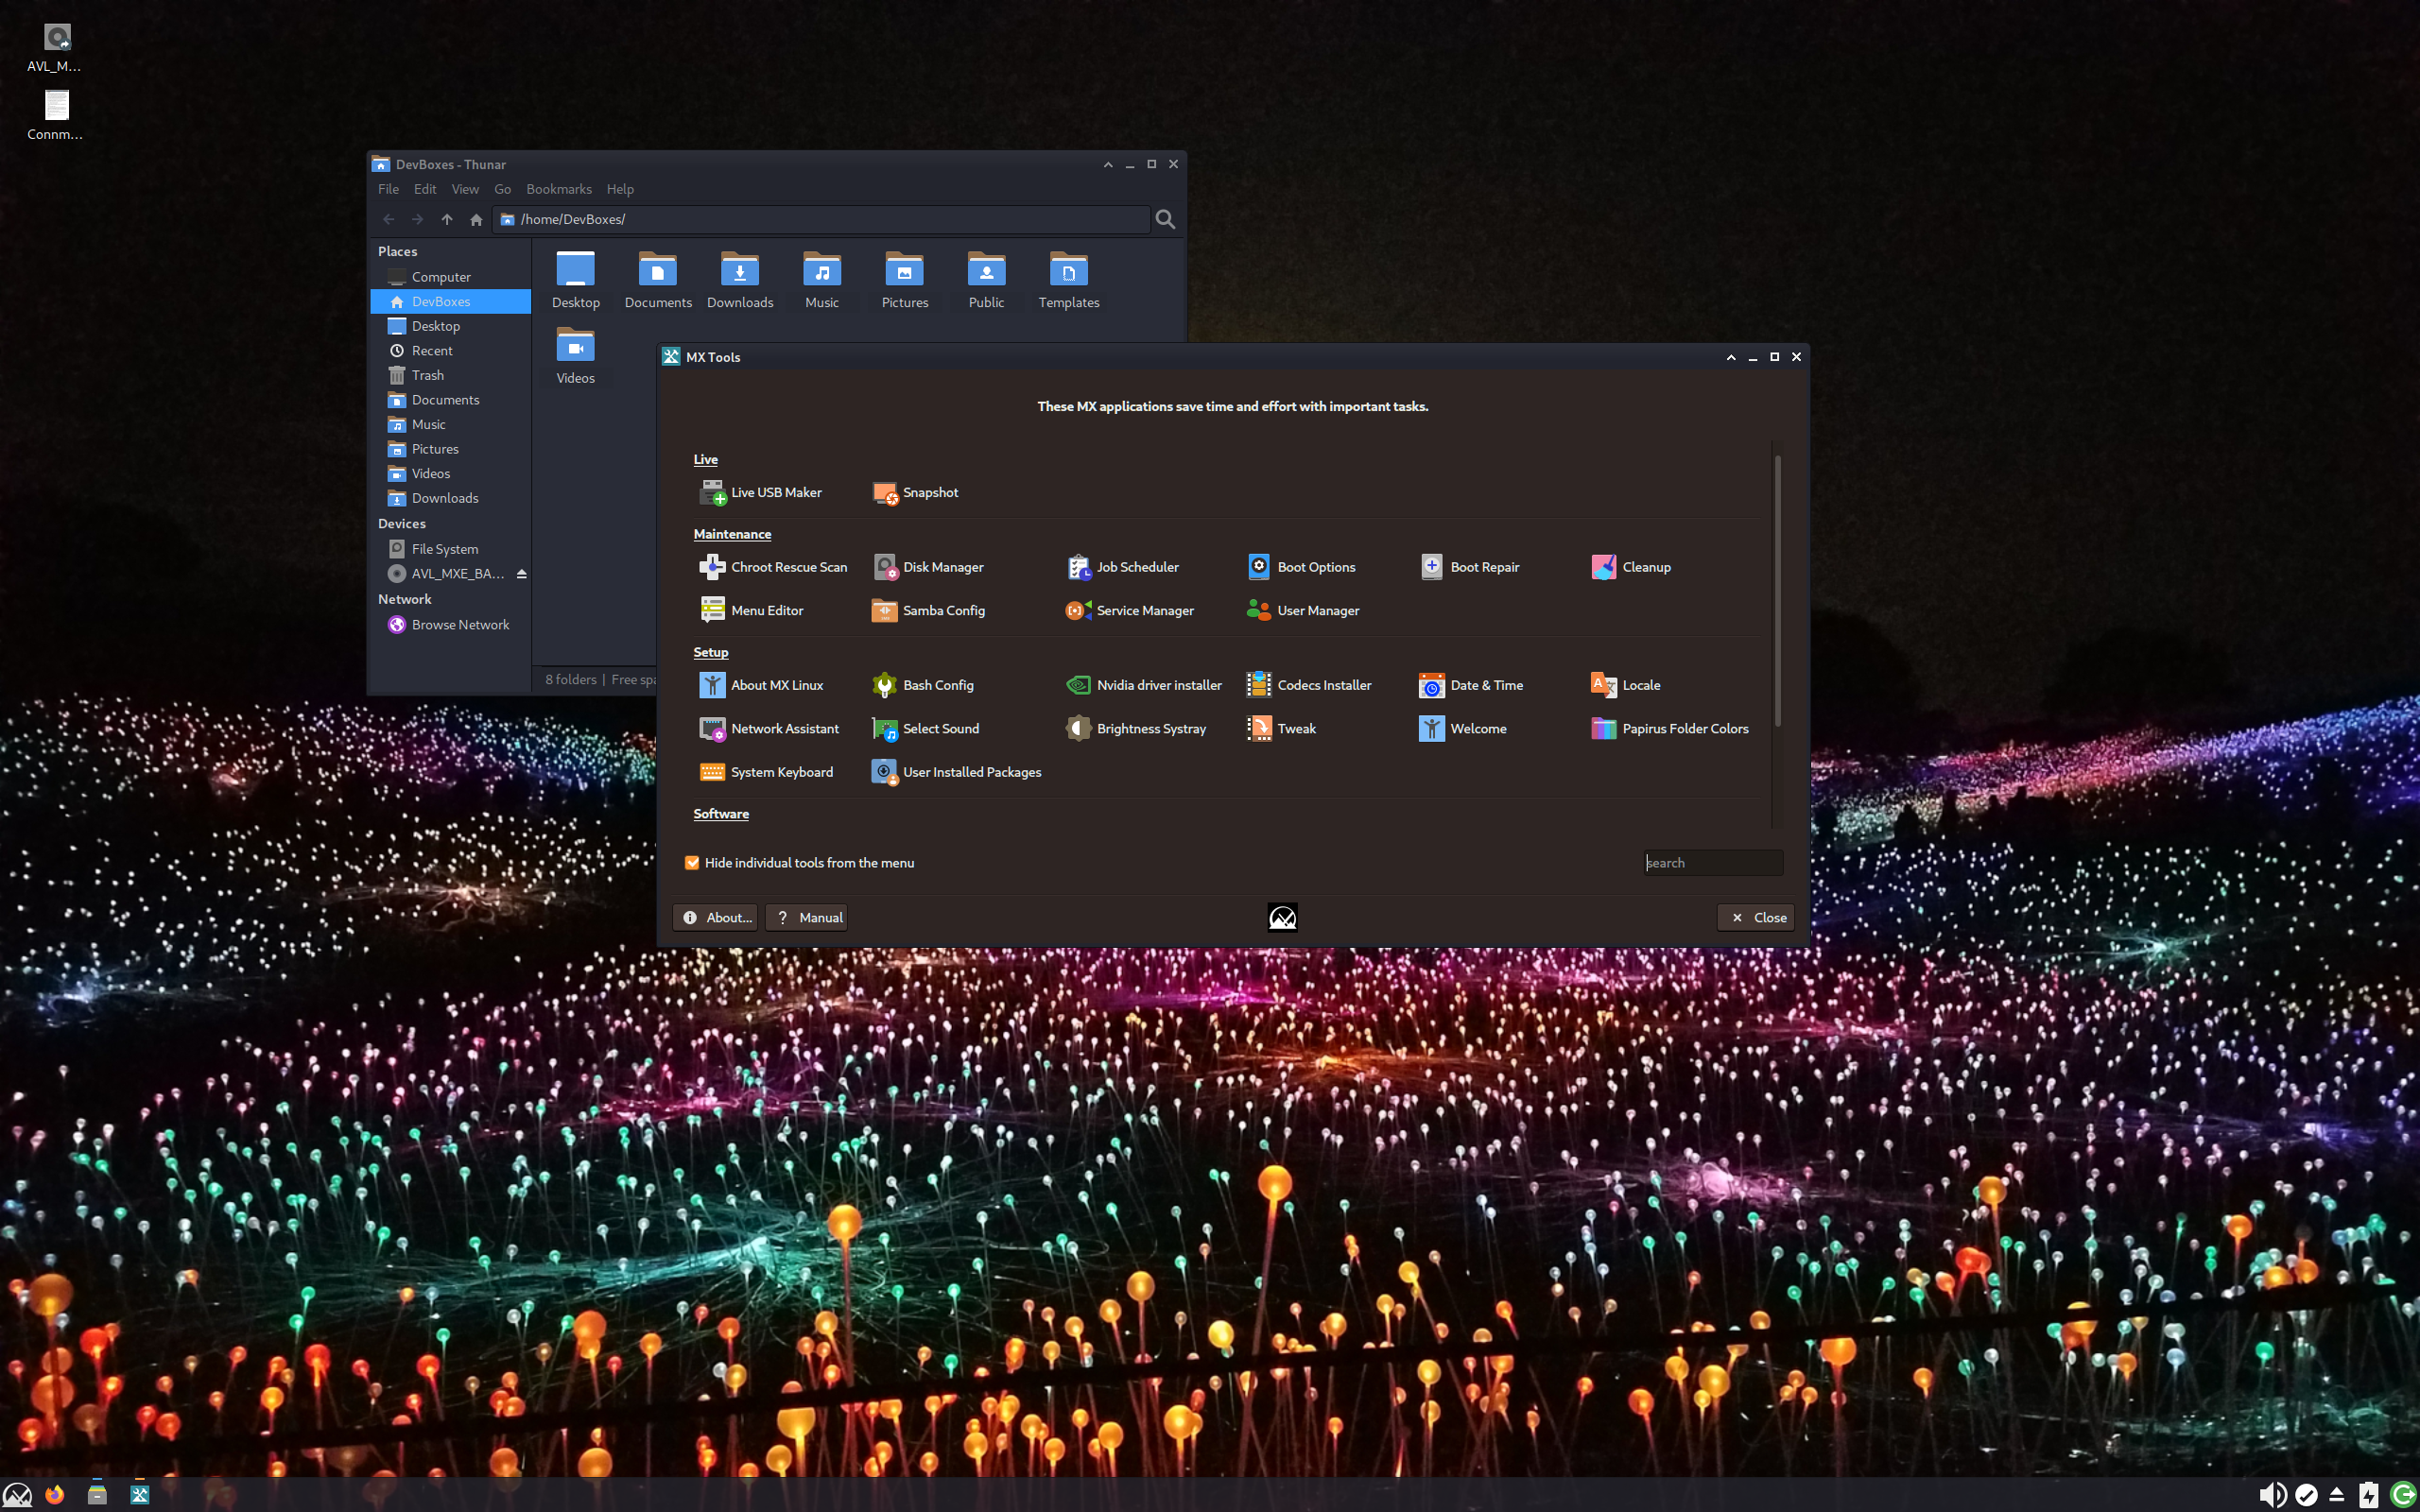The height and width of the screenshot is (1512, 2420).
Task: Open the View menu in Thunar
Action: click(x=465, y=189)
